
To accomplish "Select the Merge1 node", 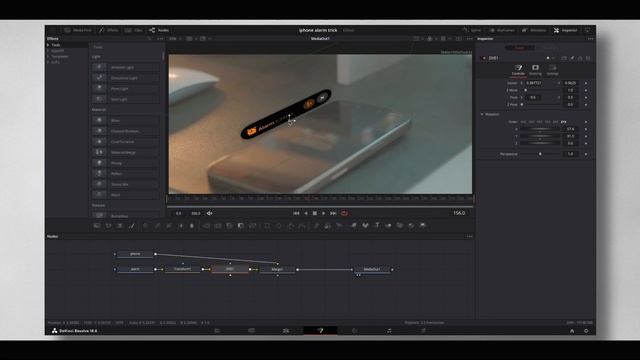I will [277, 269].
